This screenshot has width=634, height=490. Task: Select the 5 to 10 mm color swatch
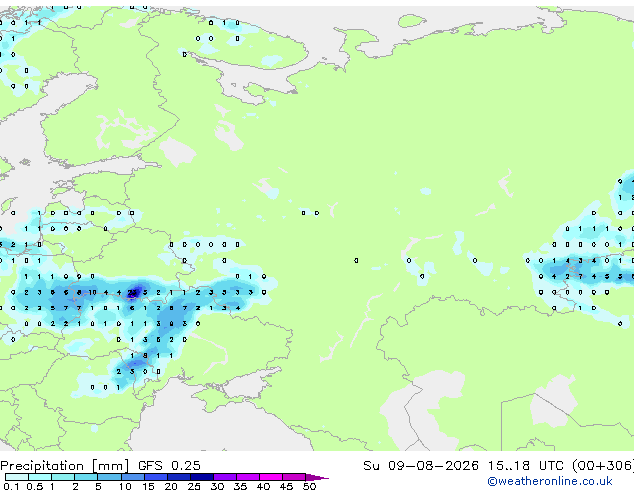click(109, 477)
